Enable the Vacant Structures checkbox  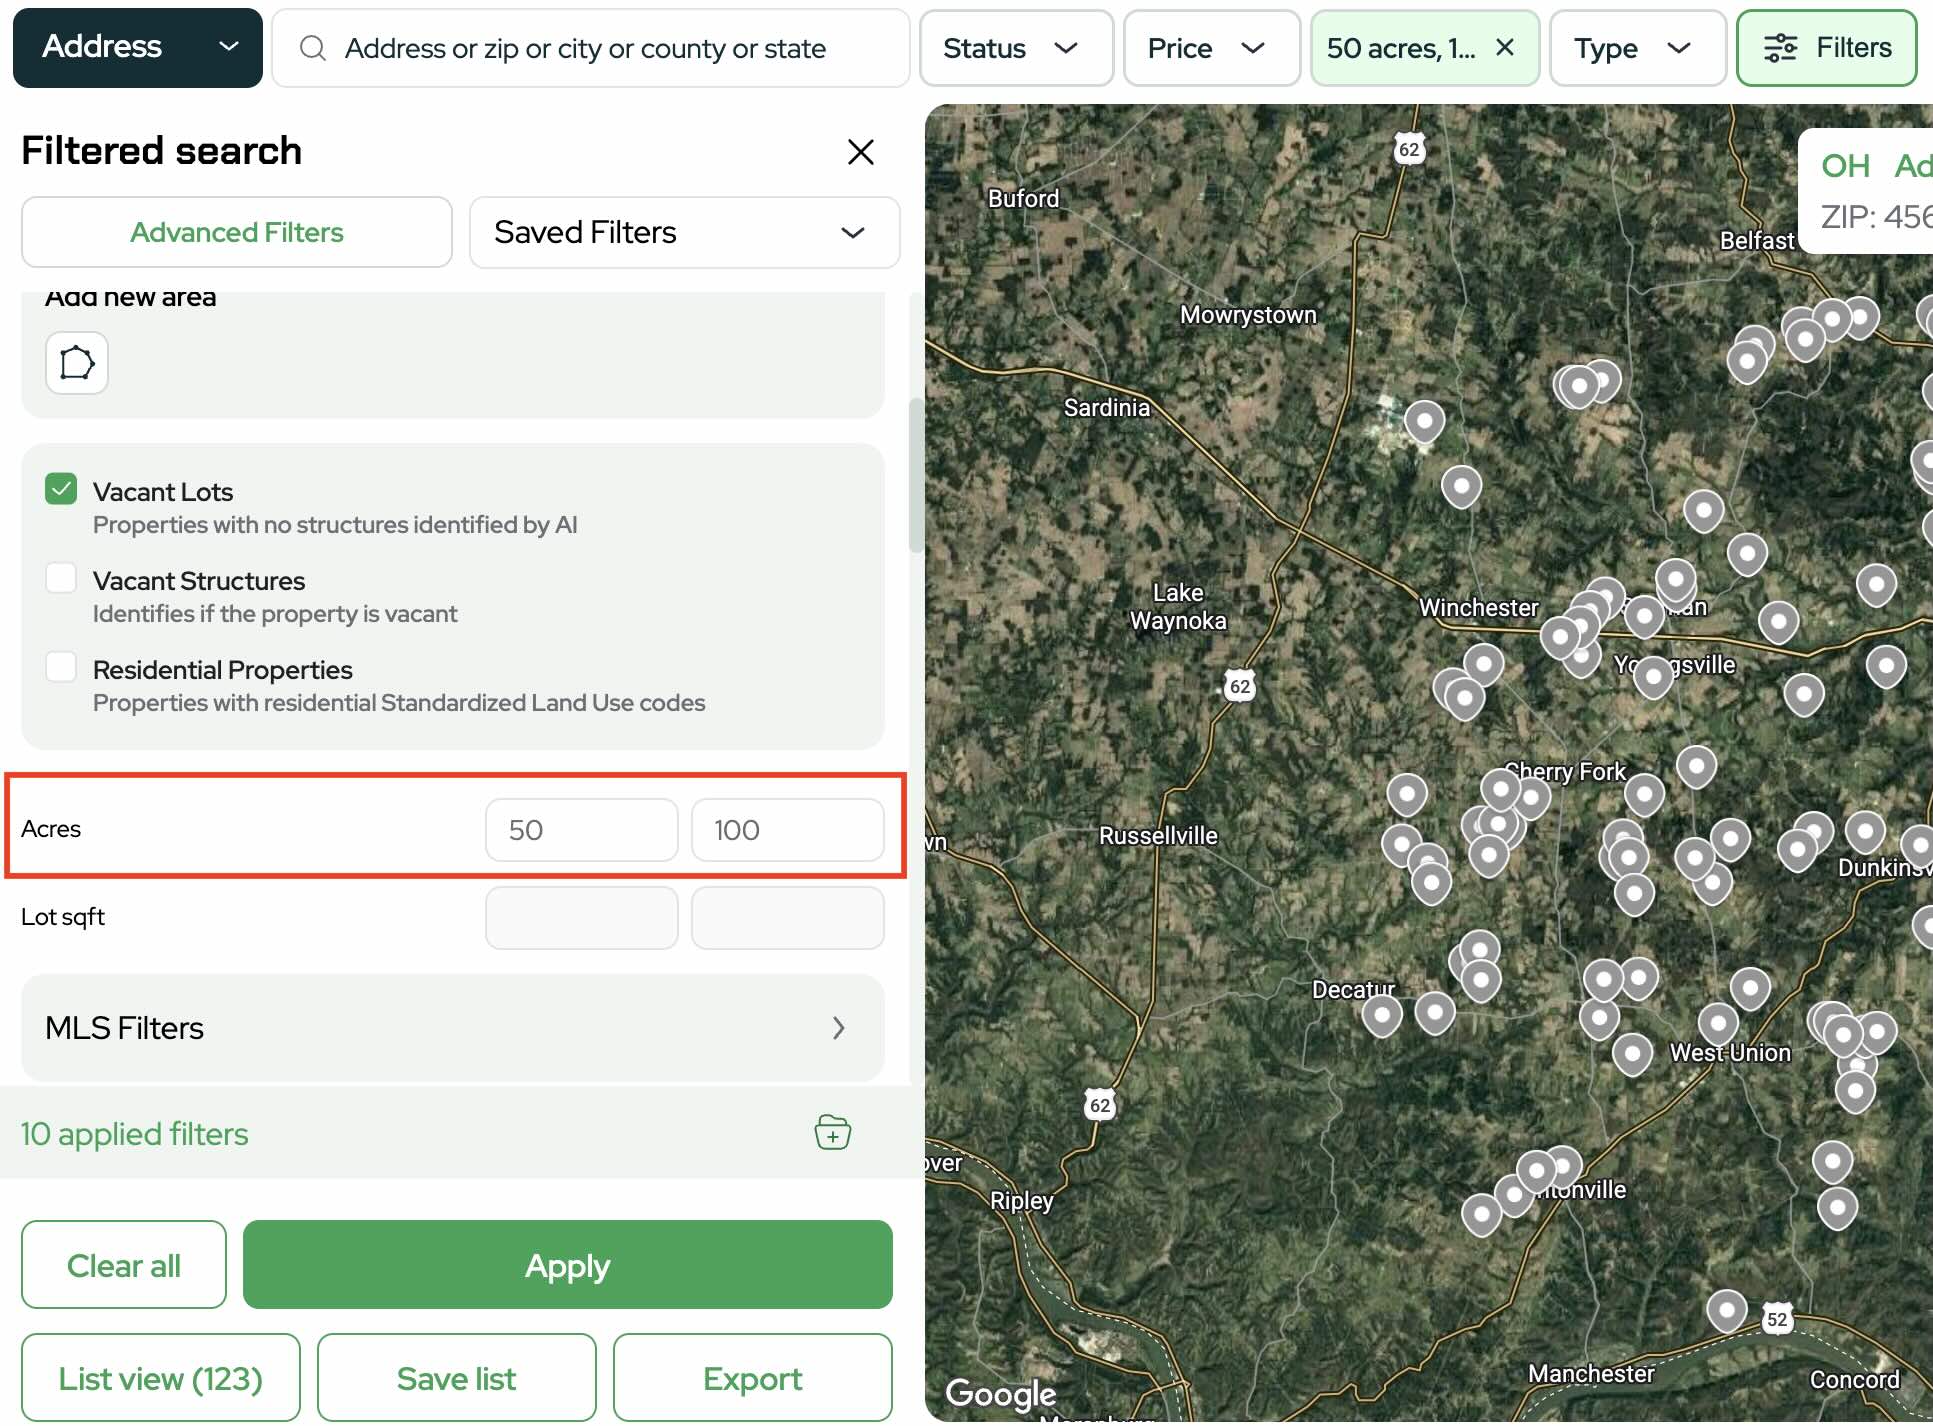61,578
